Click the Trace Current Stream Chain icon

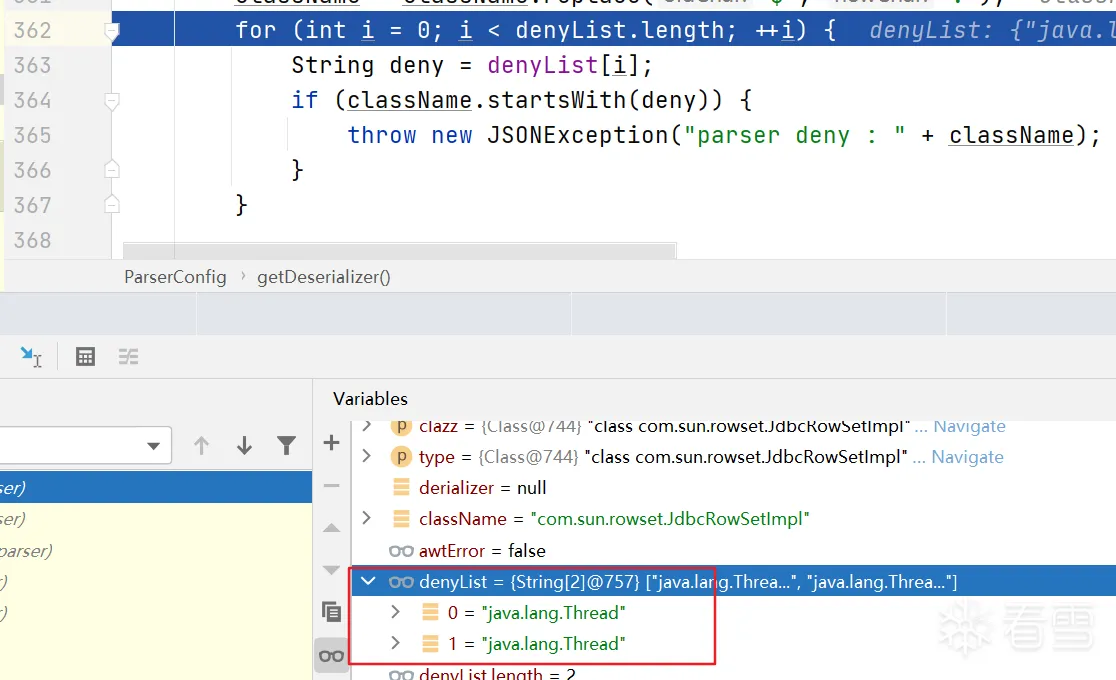point(129,357)
